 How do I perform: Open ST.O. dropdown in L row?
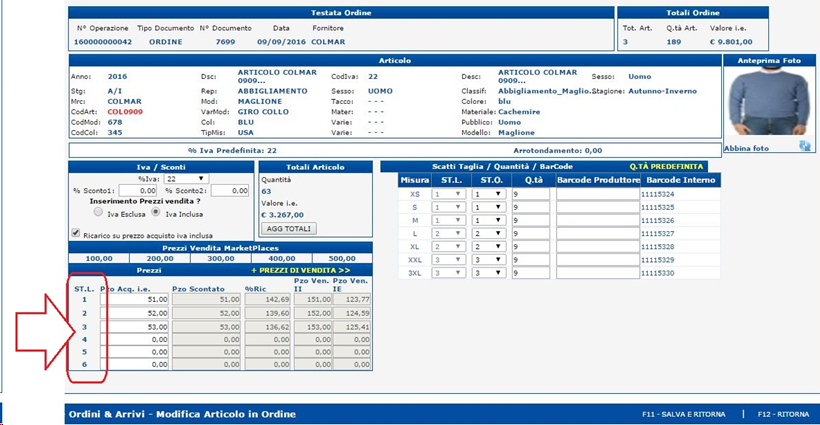pos(488,233)
